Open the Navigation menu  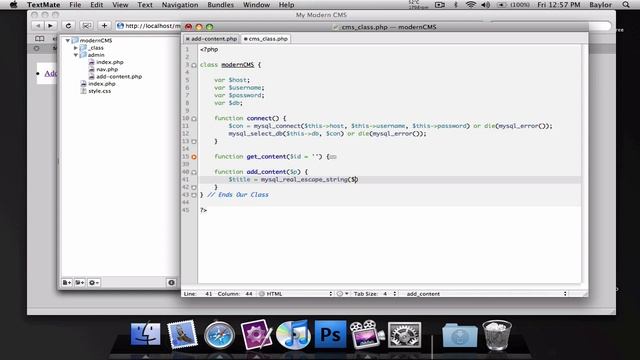(180, 5)
